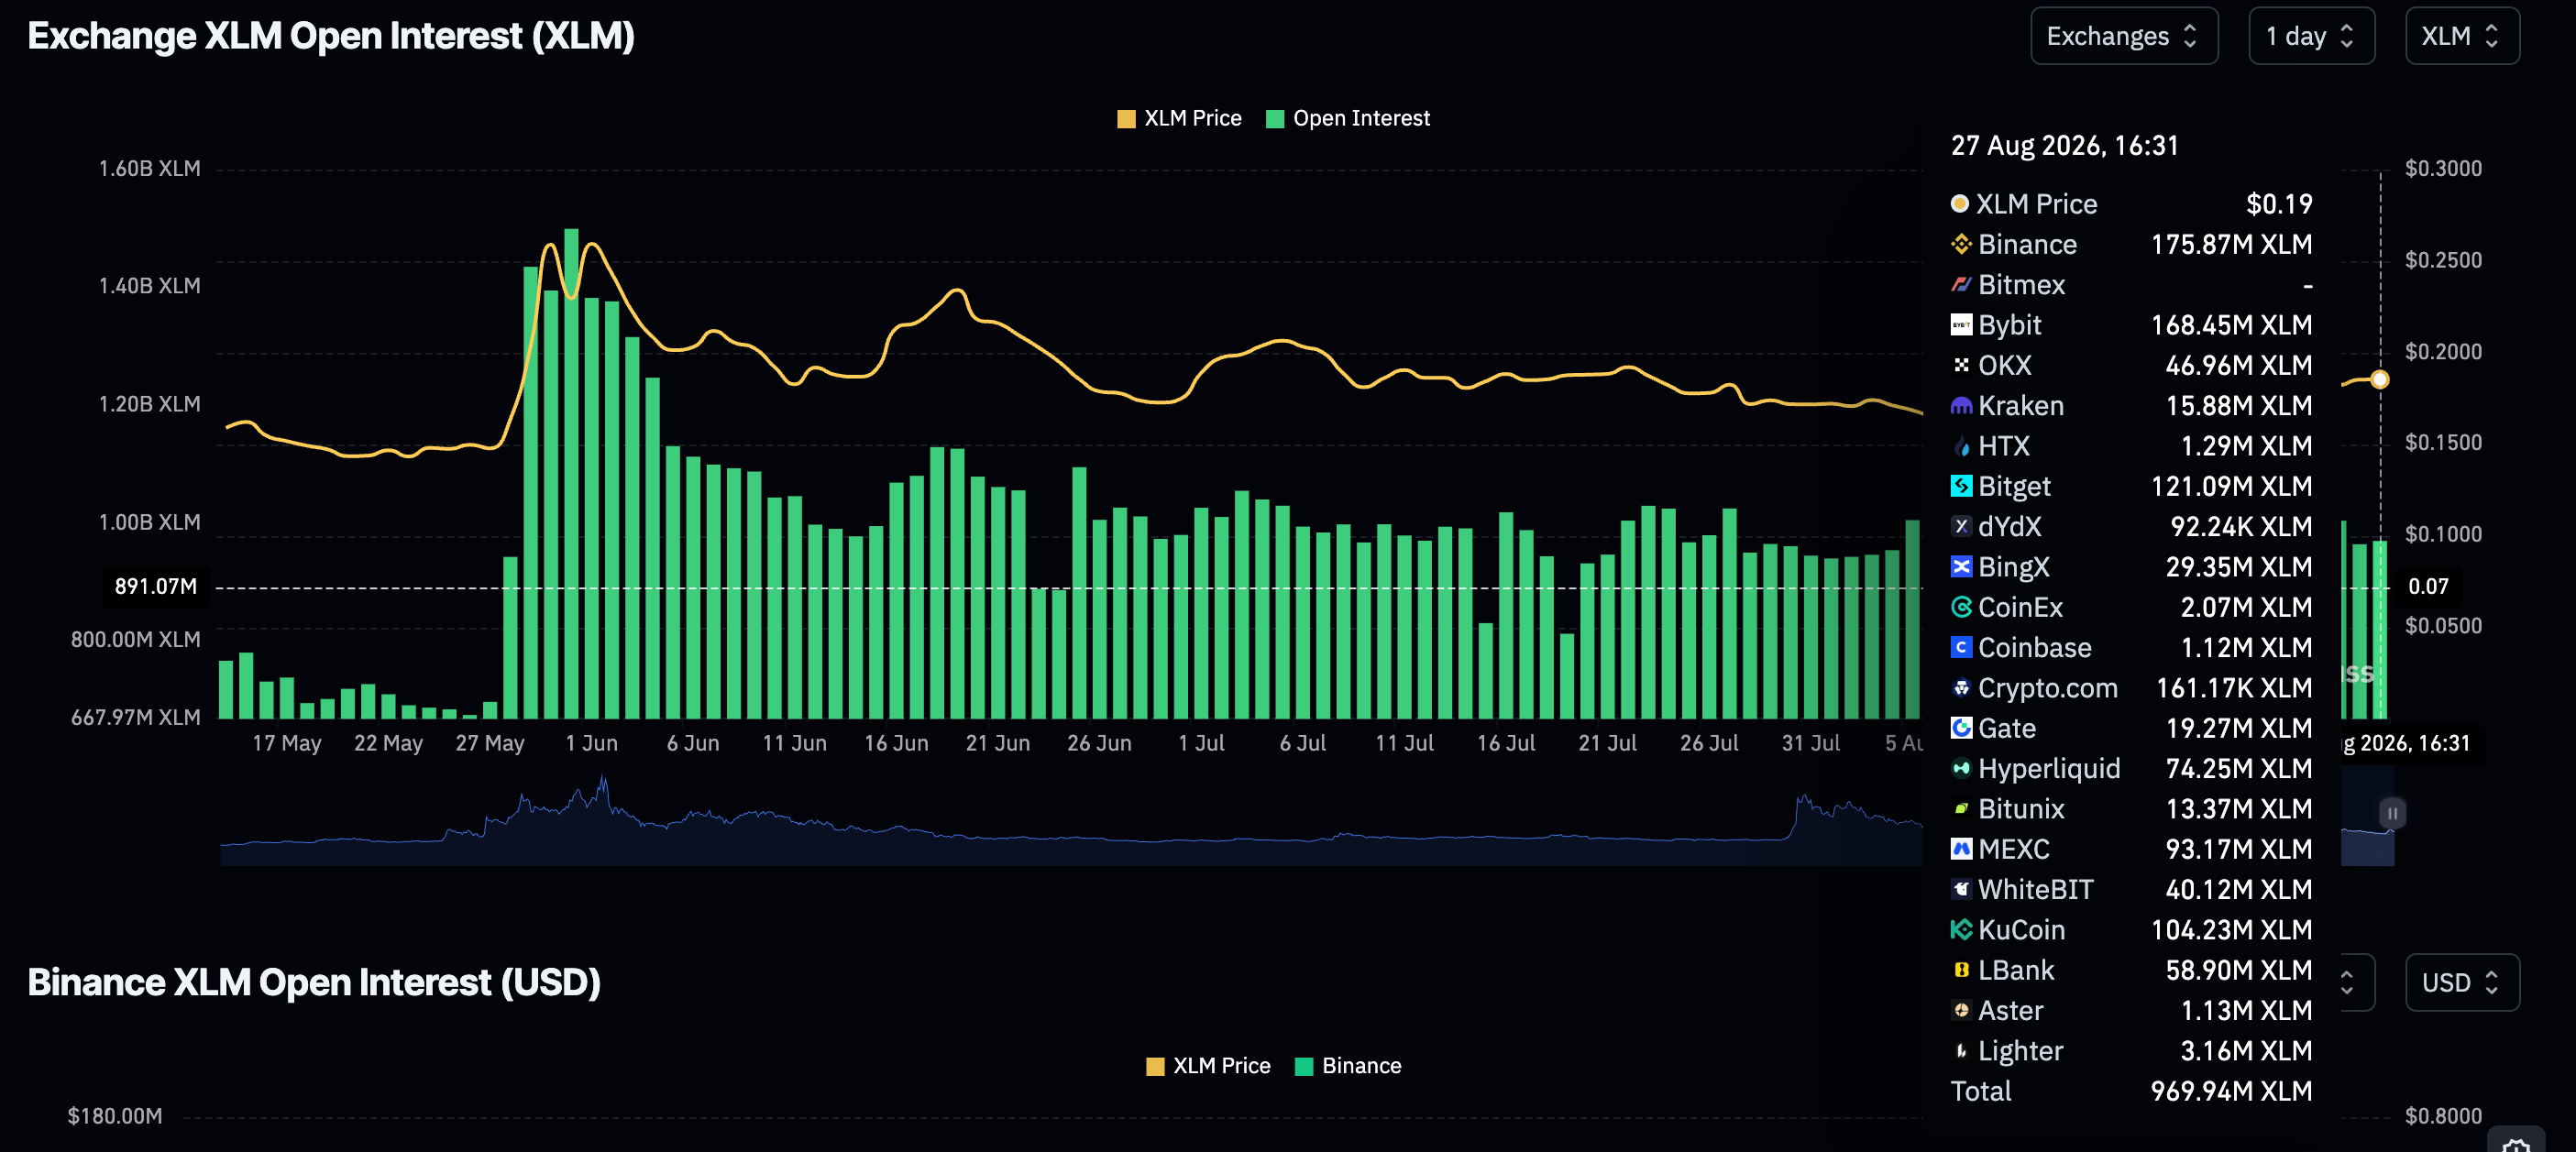Click the BingX logo in the tooltip

coord(1961,567)
